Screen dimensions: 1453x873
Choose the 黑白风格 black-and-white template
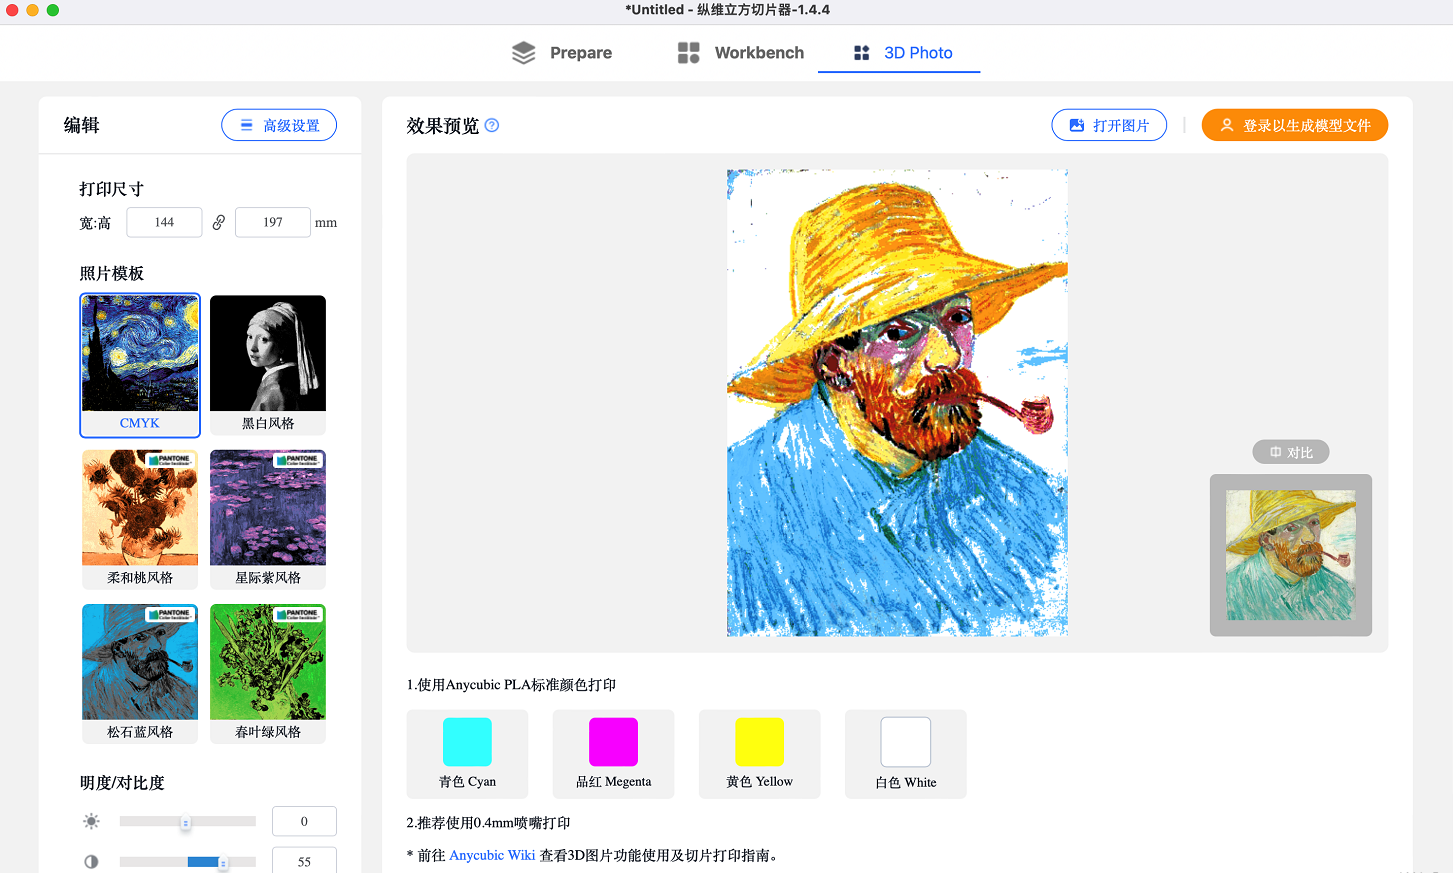[268, 365]
